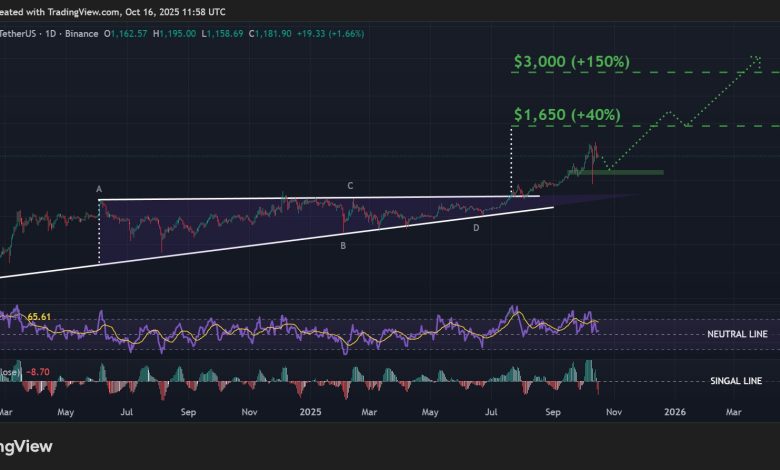Click the arrowhead of the dotted projection
The image size is (780, 470).
[757, 62]
